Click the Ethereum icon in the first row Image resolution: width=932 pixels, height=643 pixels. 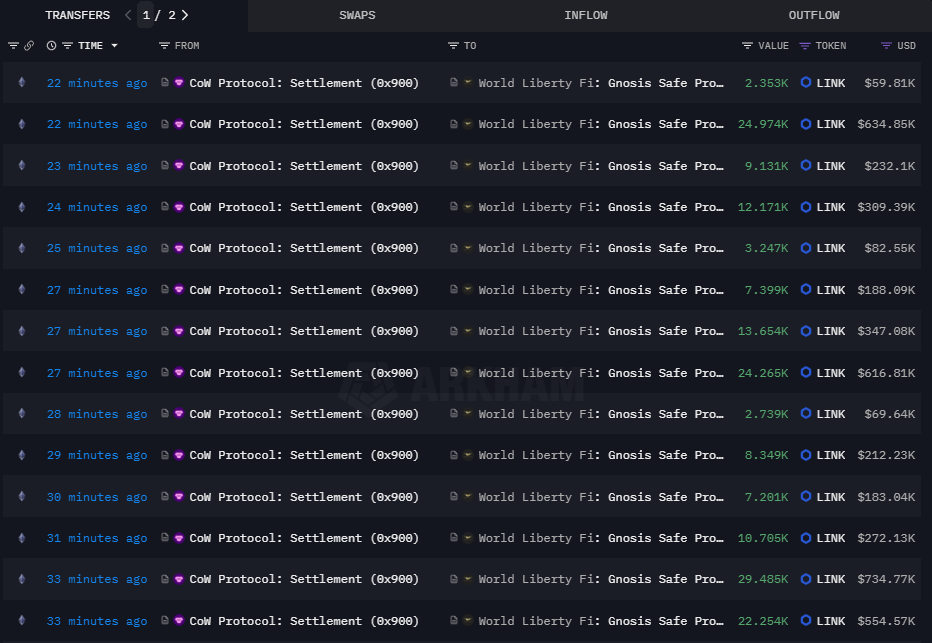click(22, 83)
